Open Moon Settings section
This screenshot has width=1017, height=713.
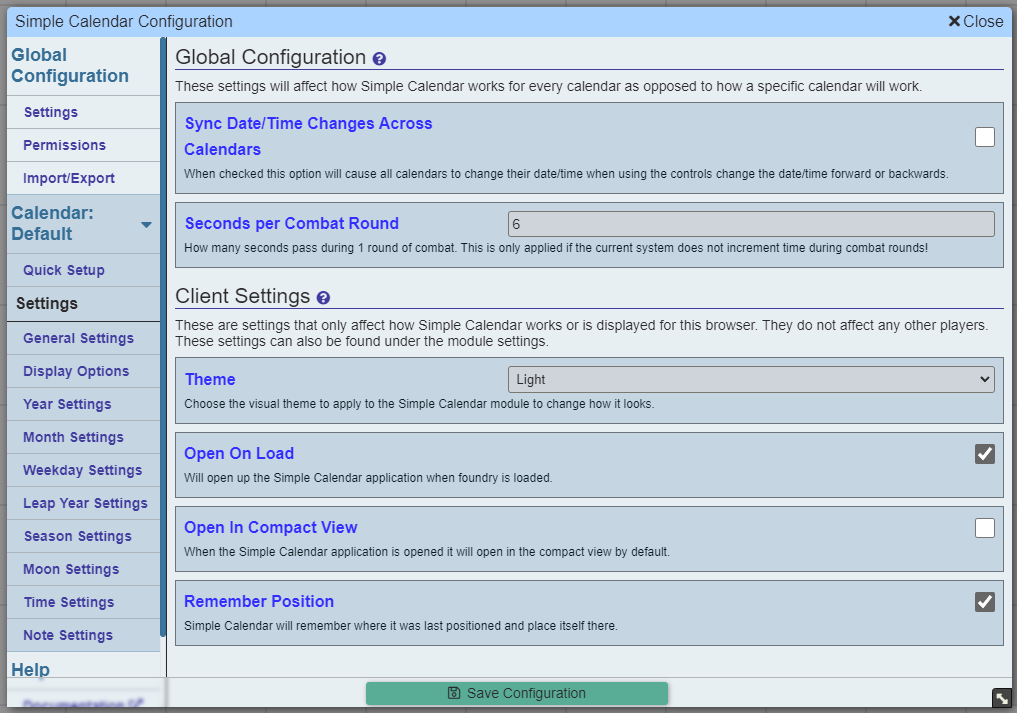(x=71, y=570)
